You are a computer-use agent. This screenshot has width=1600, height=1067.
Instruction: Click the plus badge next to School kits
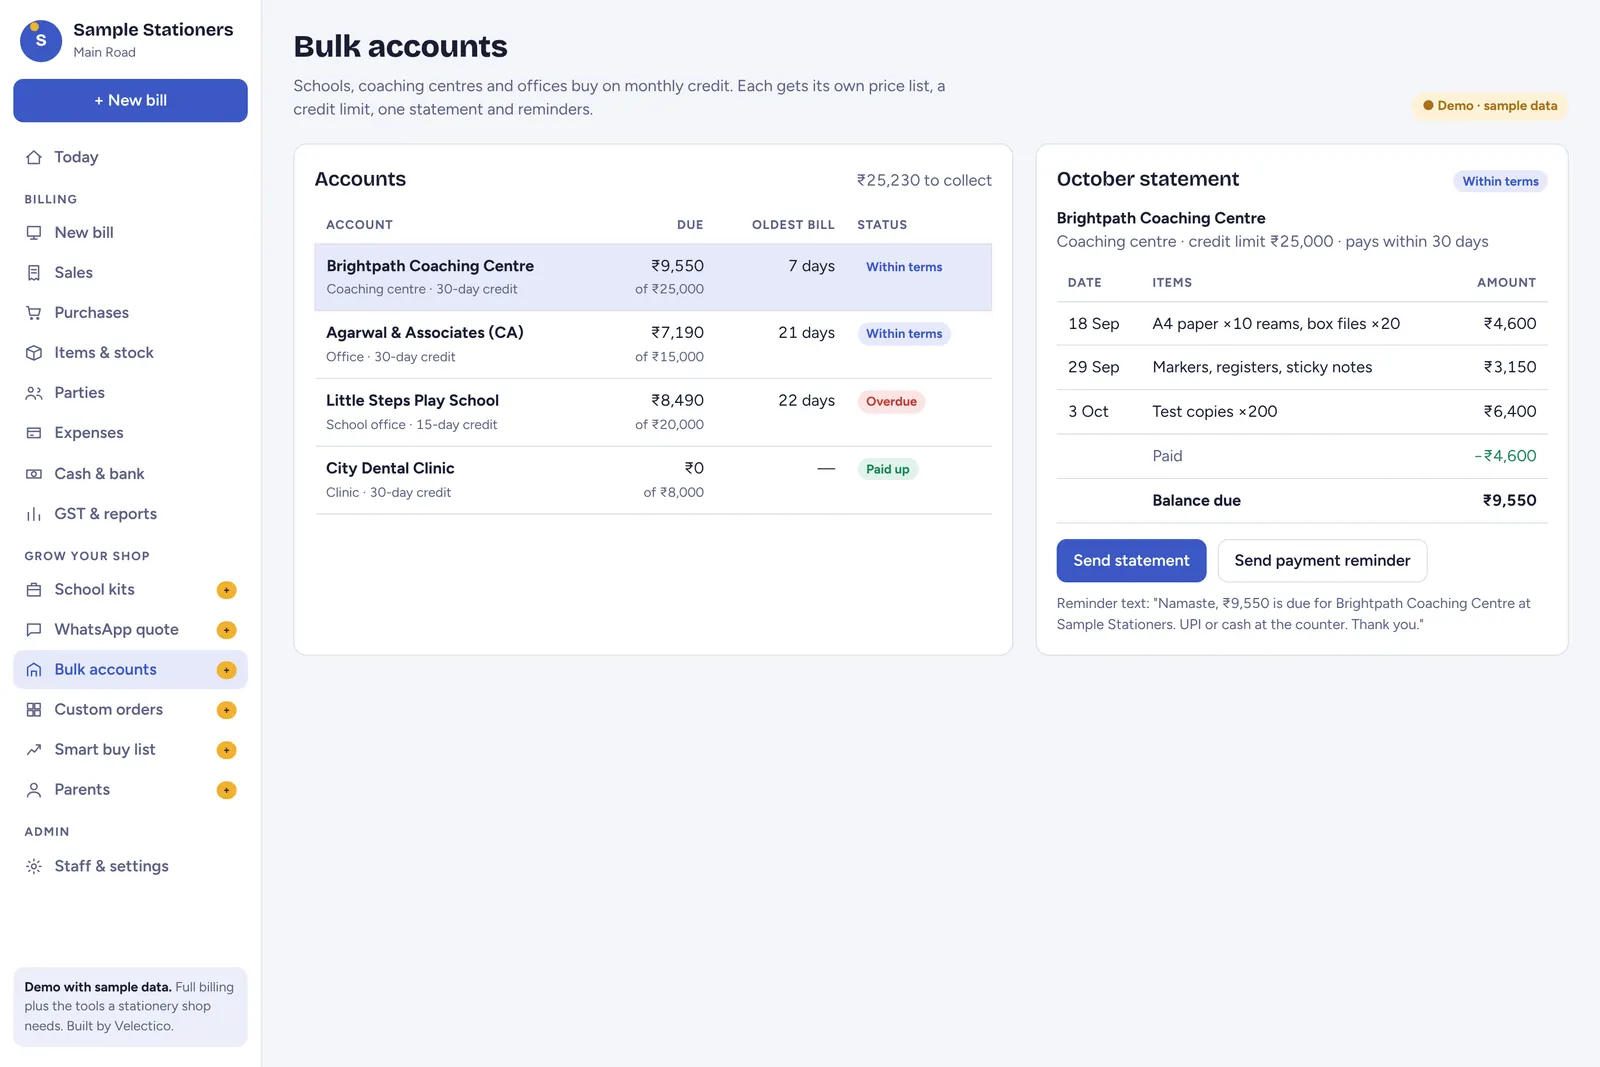(227, 590)
